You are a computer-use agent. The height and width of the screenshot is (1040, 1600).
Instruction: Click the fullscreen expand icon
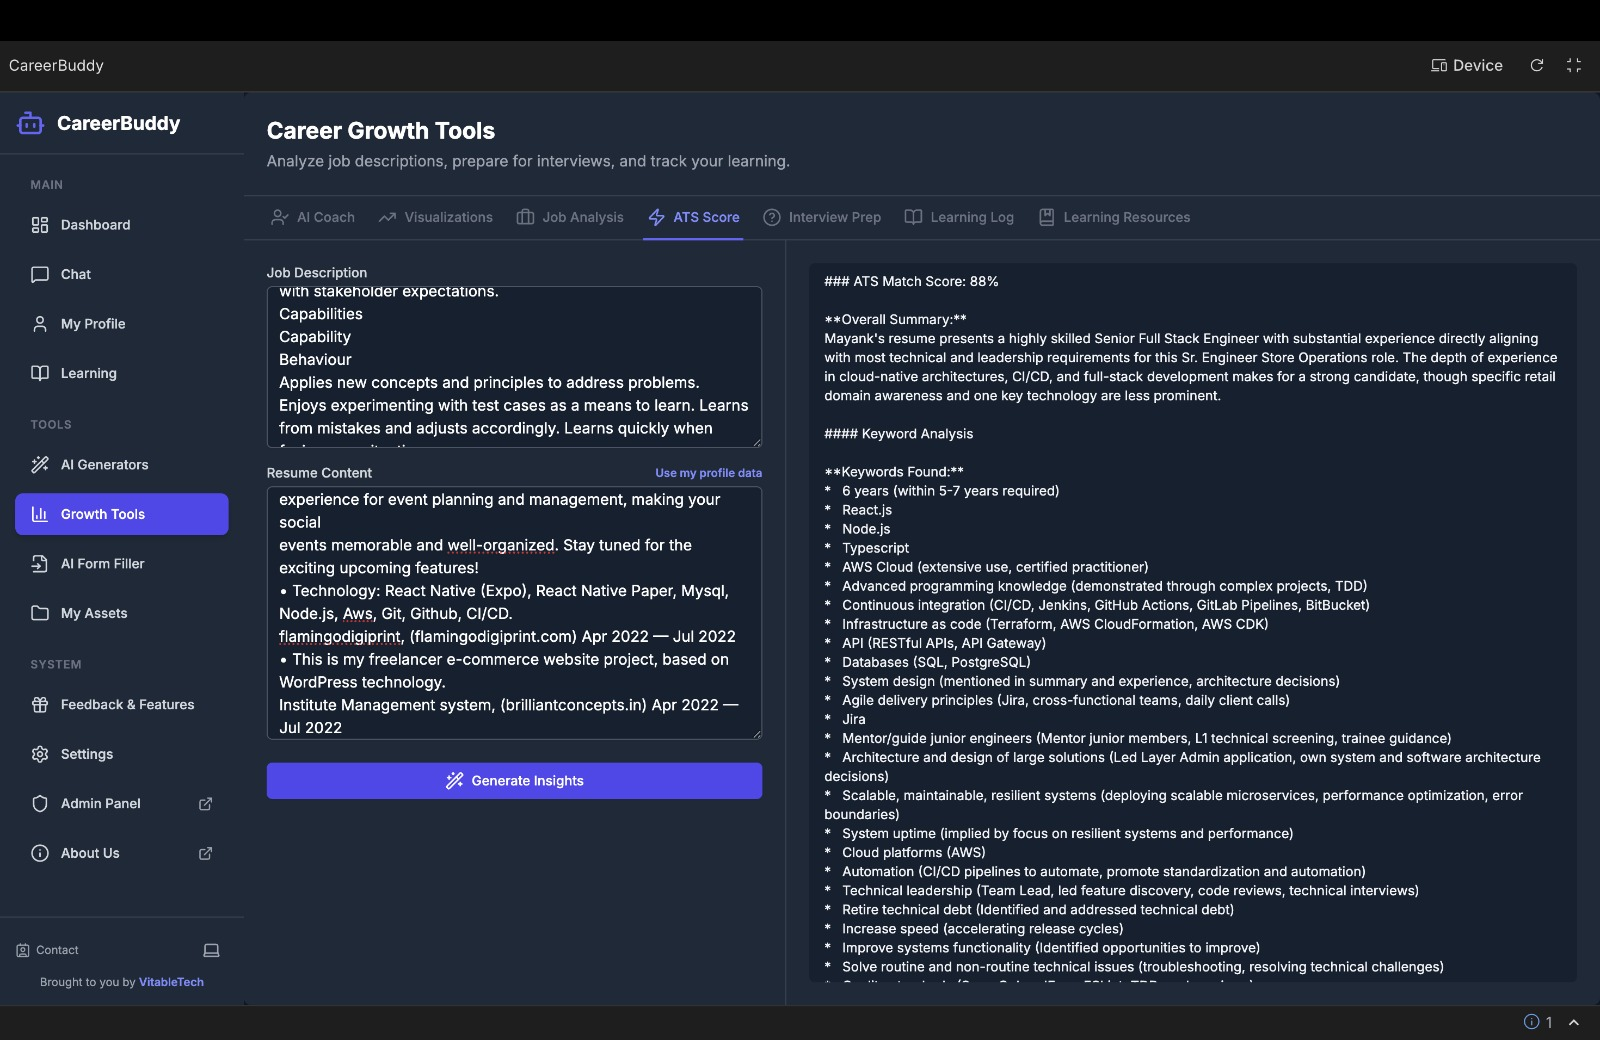1574,65
